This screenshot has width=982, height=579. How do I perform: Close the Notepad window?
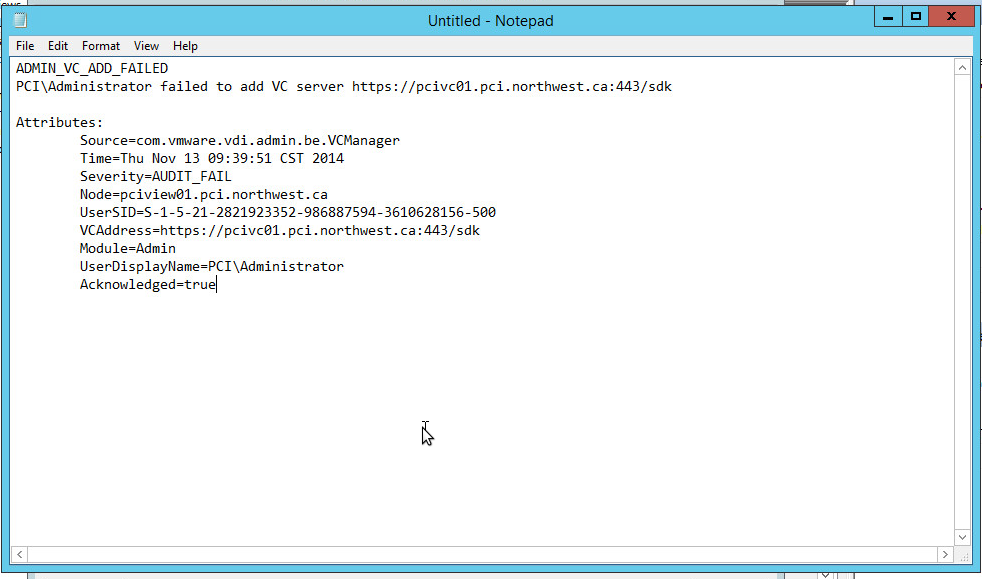(951, 17)
